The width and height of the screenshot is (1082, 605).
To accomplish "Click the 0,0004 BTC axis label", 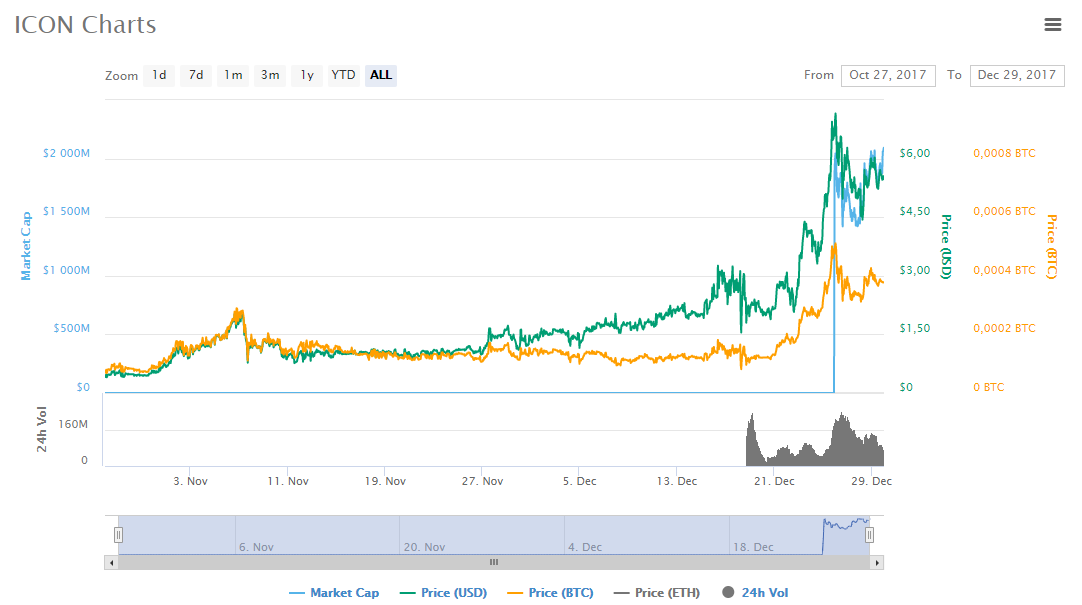I will [x=1004, y=270].
